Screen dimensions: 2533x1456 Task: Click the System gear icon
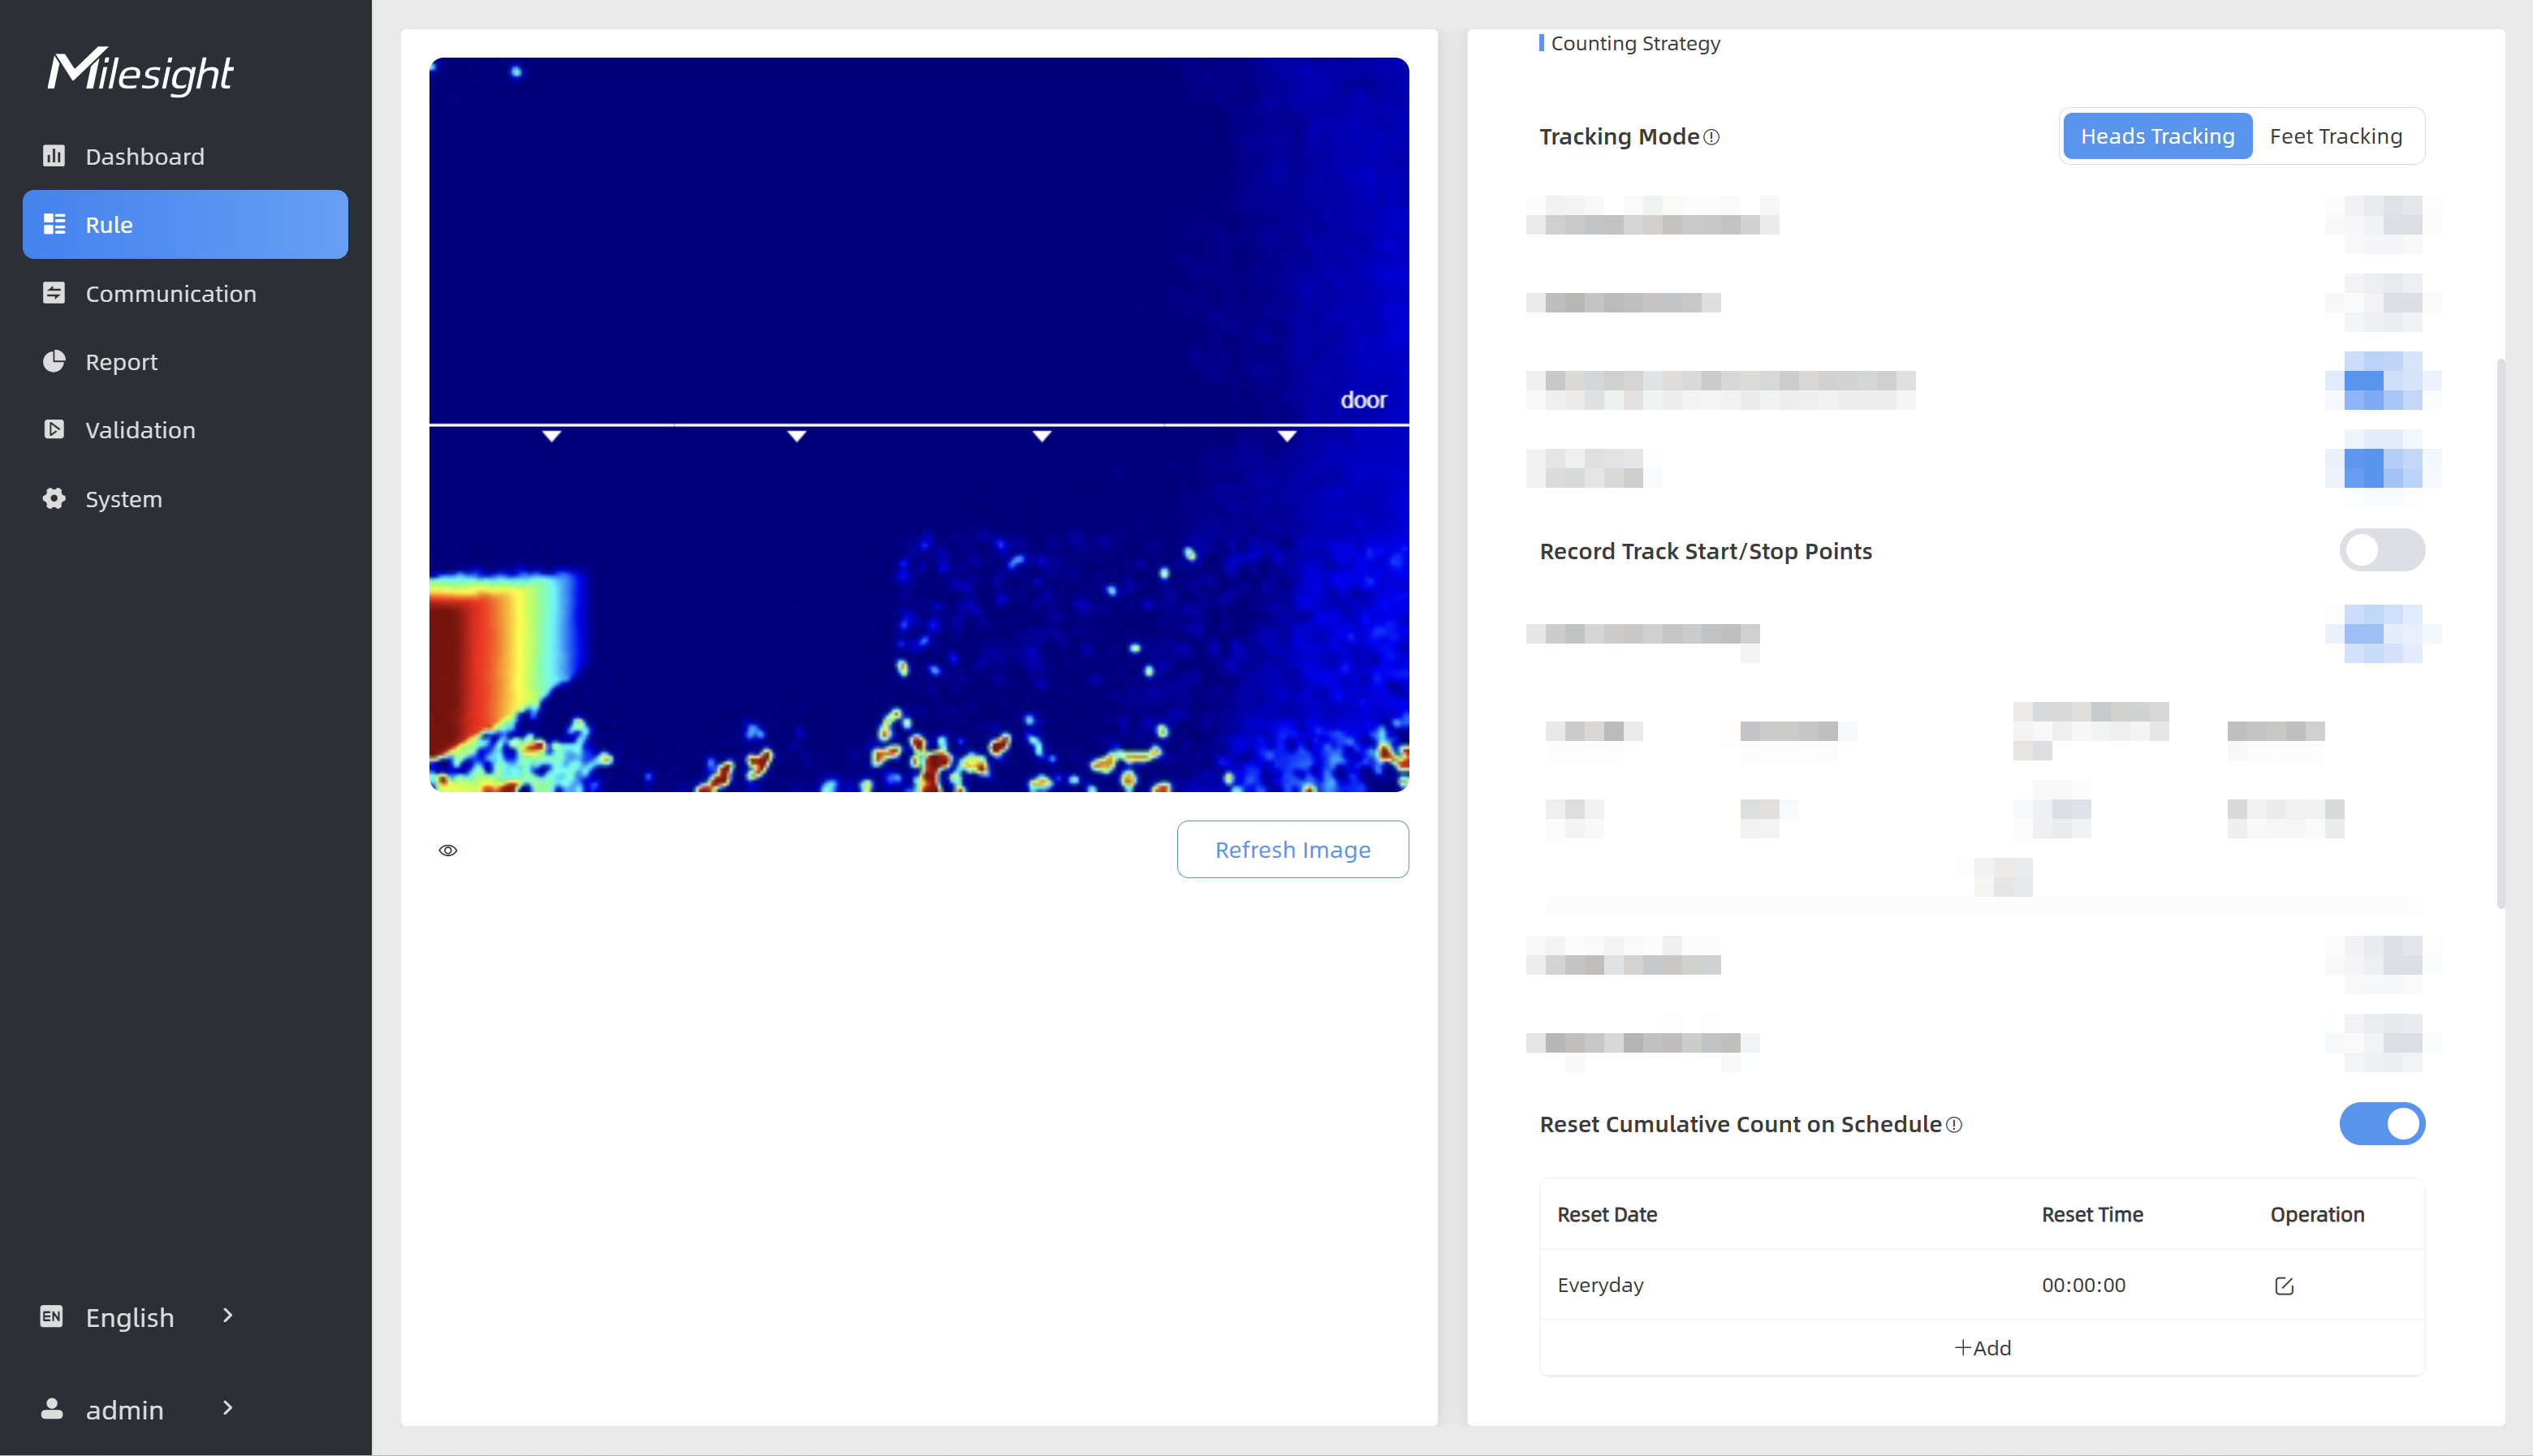coord(54,498)
